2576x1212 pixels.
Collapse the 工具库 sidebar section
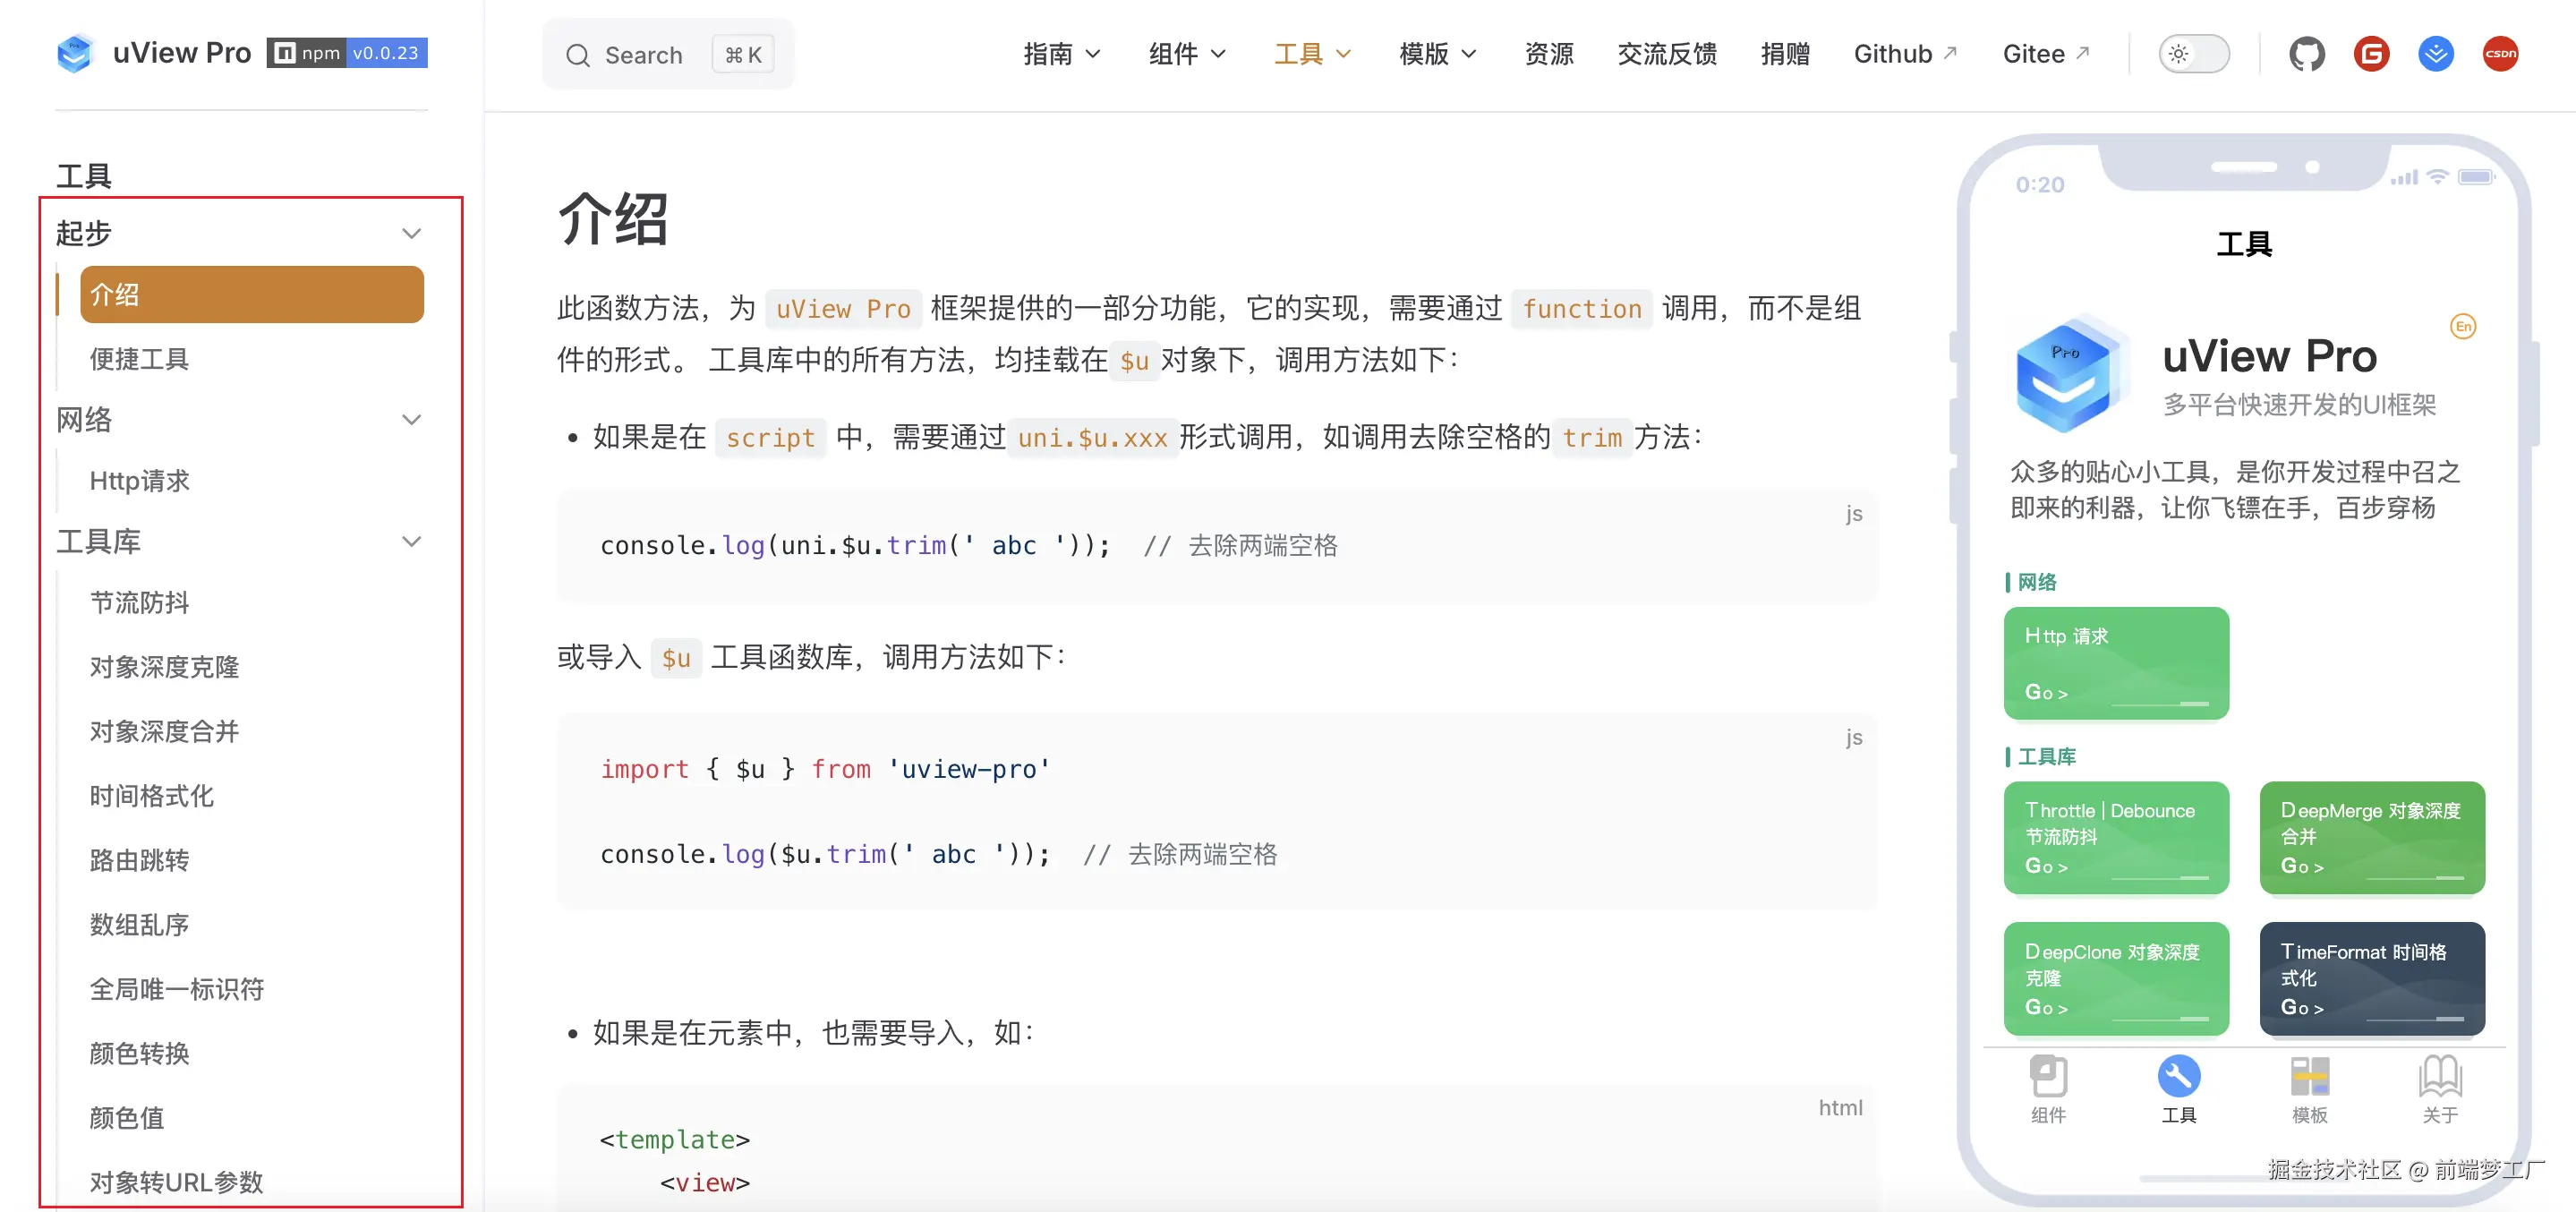click(411, 542)
